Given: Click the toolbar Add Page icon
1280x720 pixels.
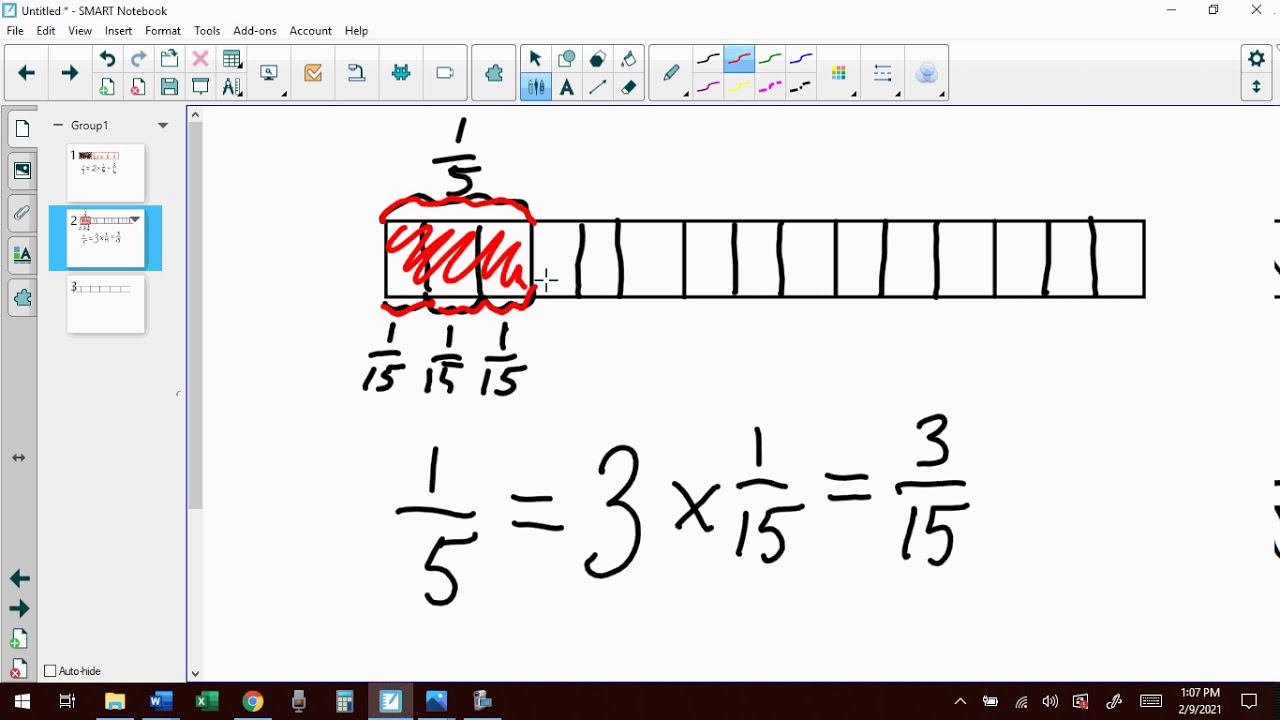Looking at the screenshot, I should click(107, 88).
